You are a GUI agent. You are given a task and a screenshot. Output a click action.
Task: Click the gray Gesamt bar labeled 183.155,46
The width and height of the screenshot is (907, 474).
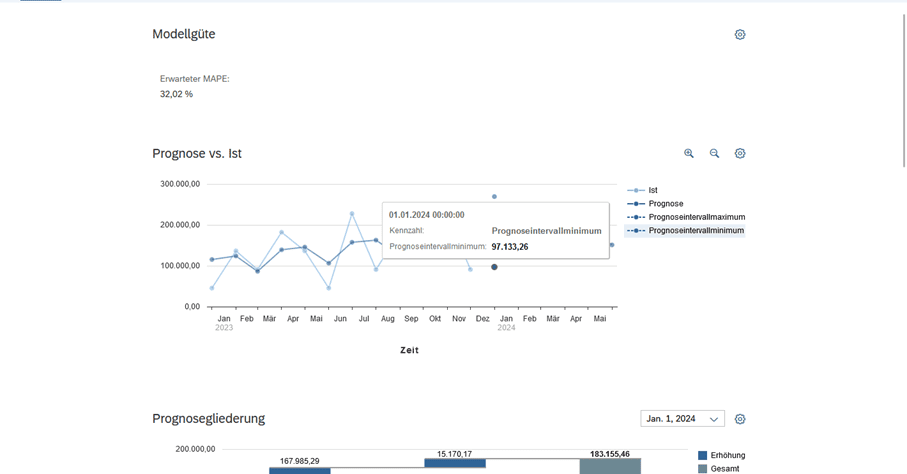[x=610, y=467]
